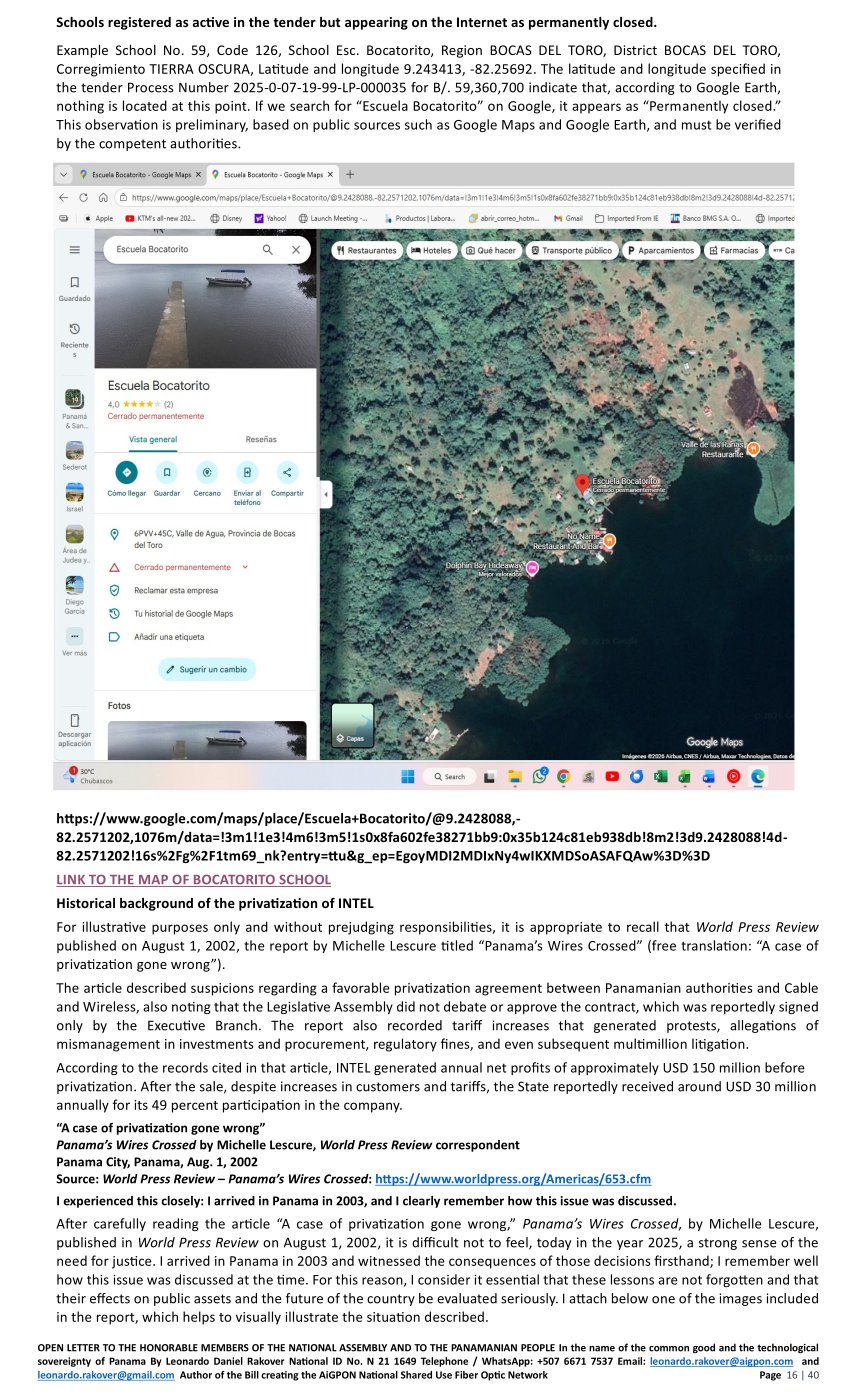Image resolution: width=850 pixels, height=1400 pixels.
Task: Click the Guardar bookmark icon under Escuela Bocatorito
Action: [167, 472]
